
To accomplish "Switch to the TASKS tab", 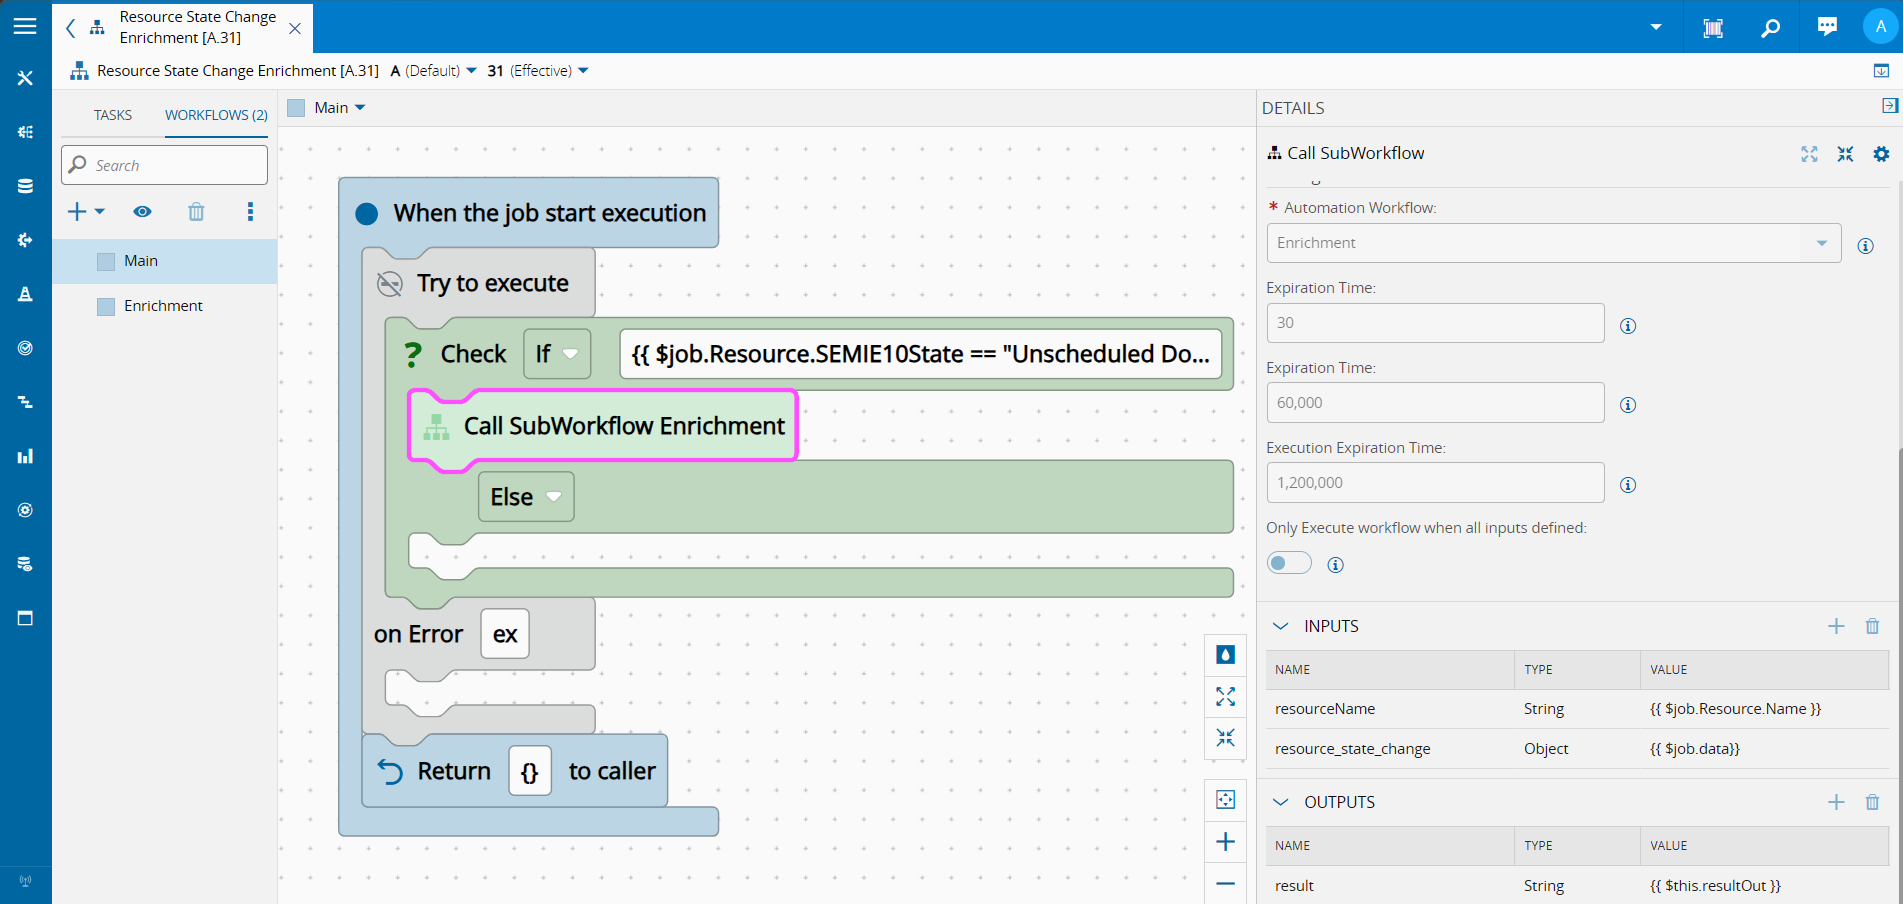I will [x=112, y=114].
